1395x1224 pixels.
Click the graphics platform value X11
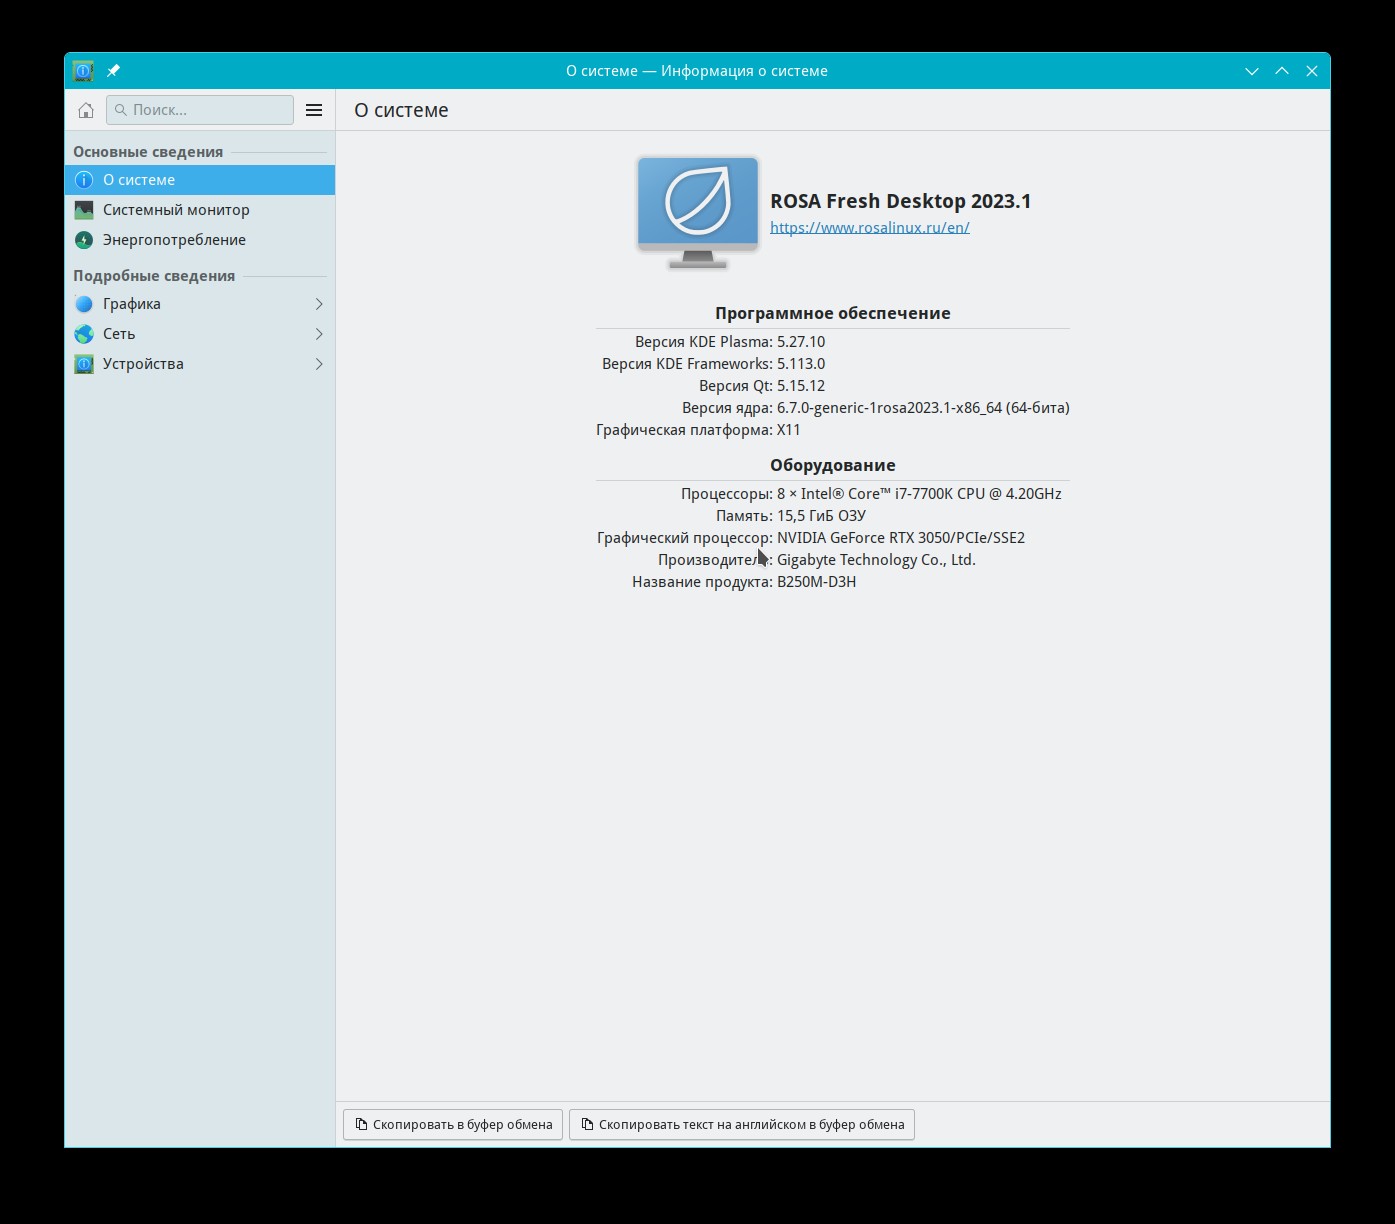click(x=789, y=430)
